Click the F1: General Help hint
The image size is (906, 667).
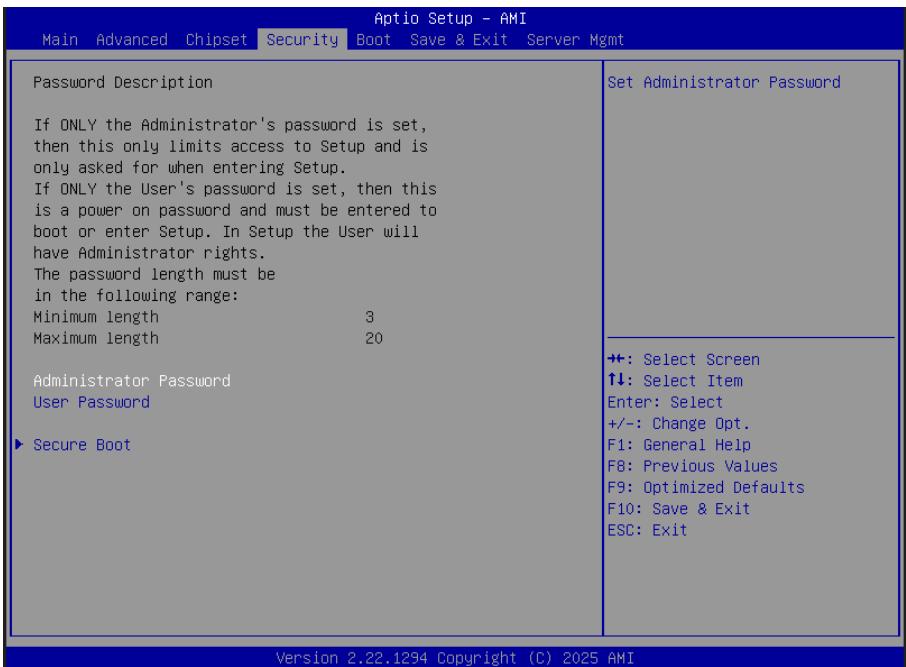pyautogui.click(x=679, y=445)
